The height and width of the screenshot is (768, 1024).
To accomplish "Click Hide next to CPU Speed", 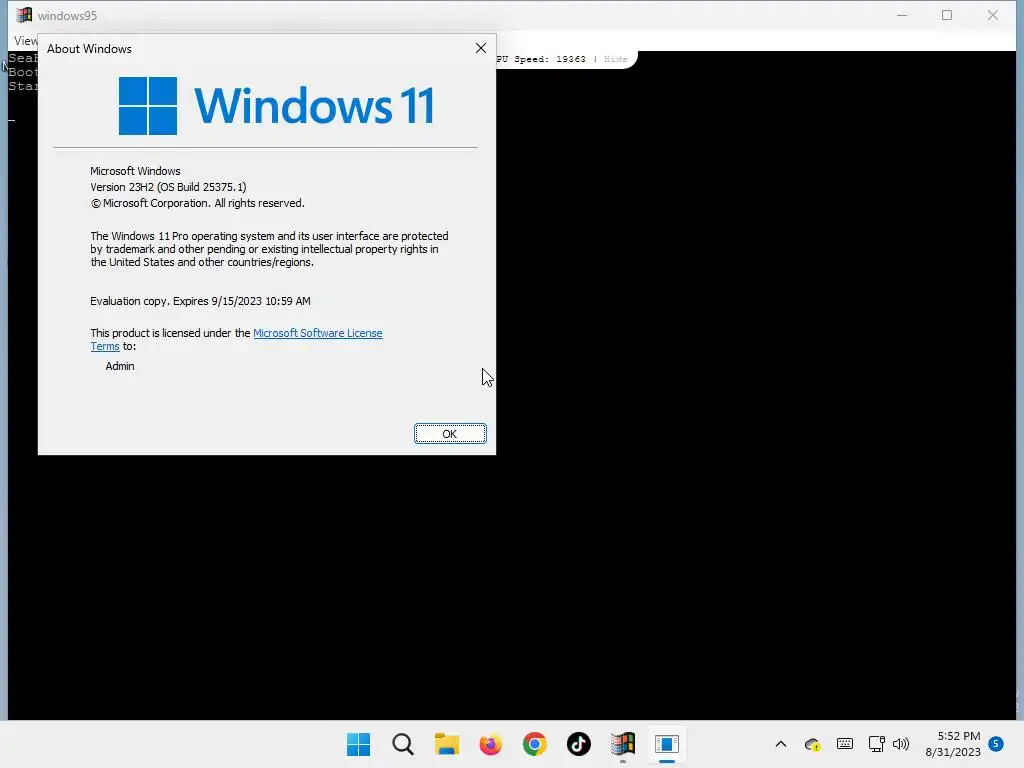I will click(x=615, y=59).
